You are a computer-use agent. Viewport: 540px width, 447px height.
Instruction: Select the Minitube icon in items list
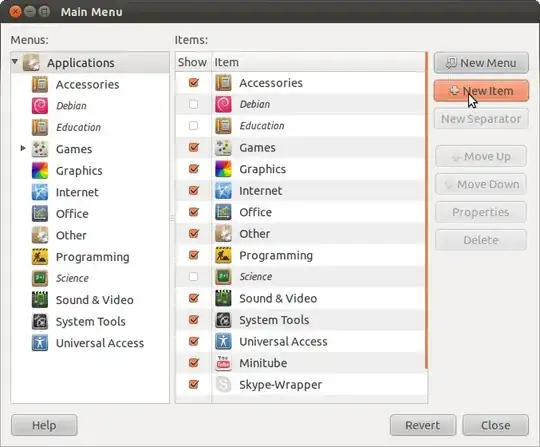(x=223, y=363)
